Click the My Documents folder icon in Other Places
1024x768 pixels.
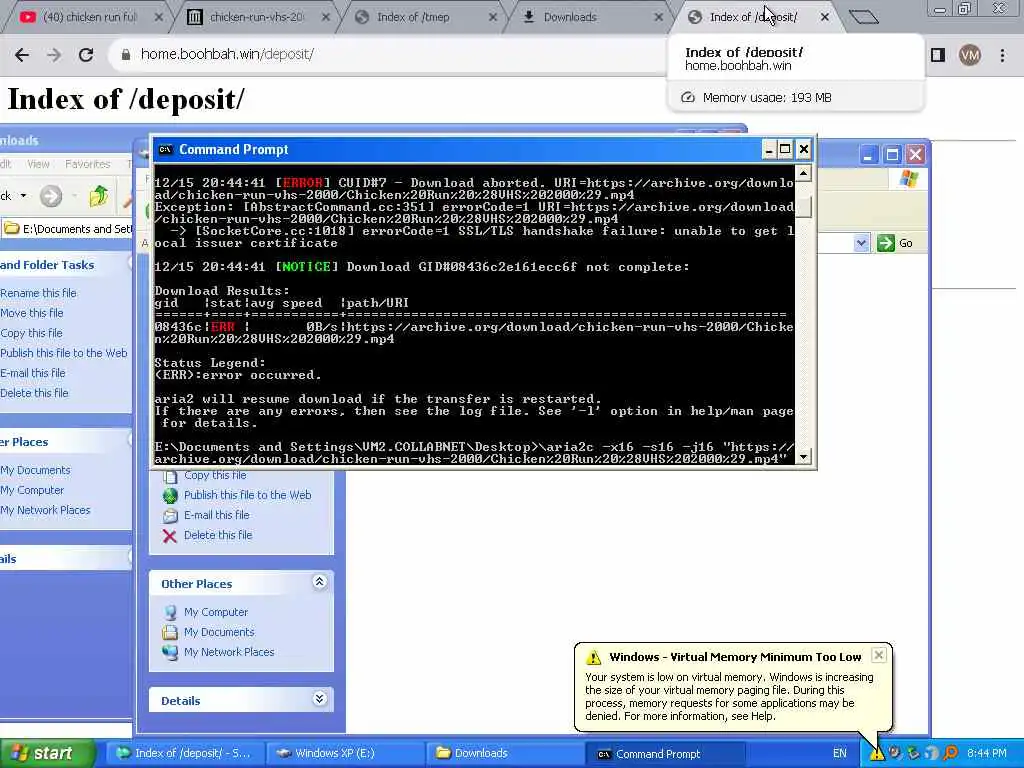[x=170, y=632]
